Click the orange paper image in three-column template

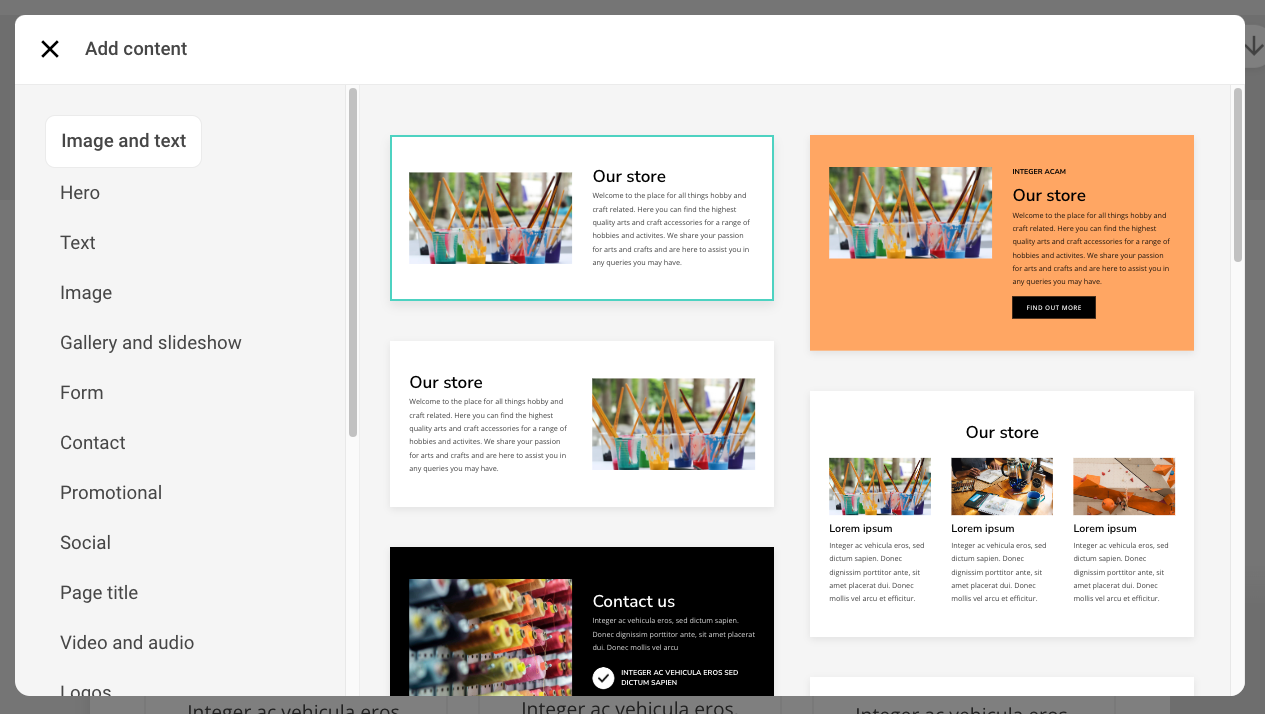1124,486
